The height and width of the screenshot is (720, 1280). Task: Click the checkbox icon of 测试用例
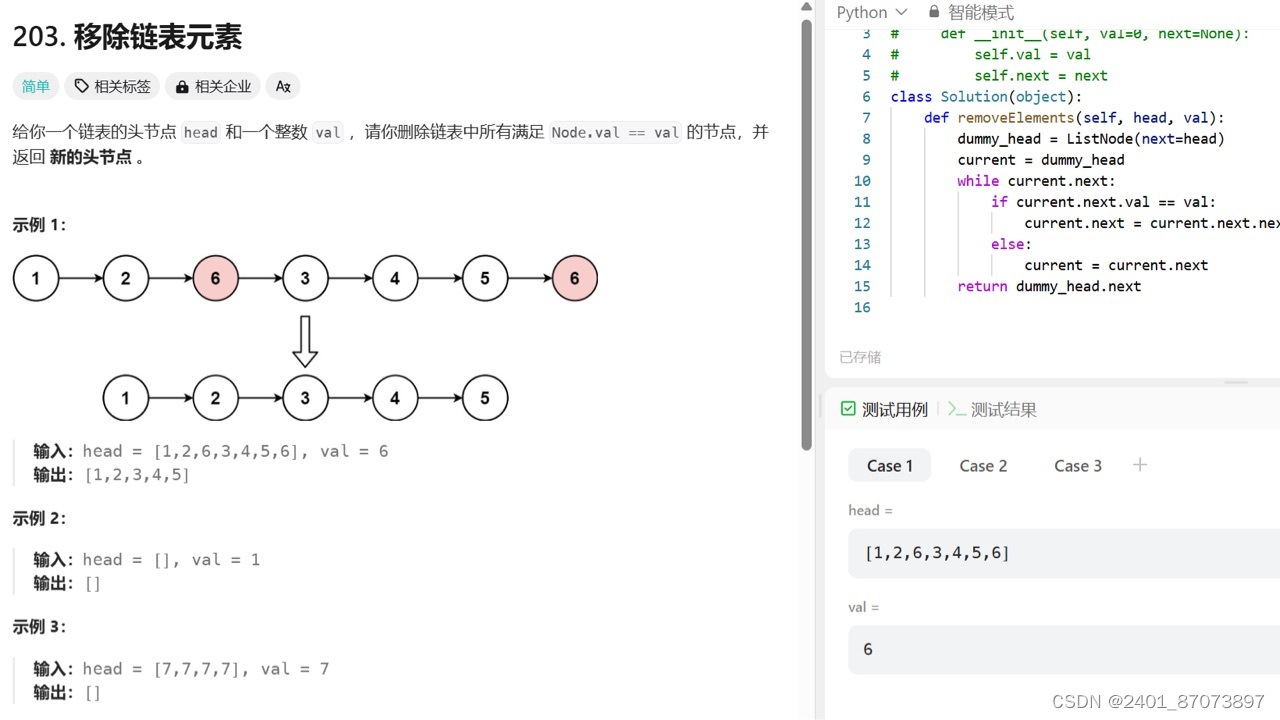[x=848, y=409]
